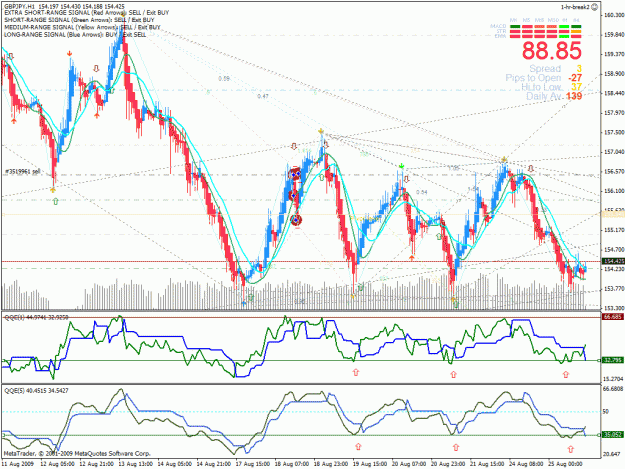Viewport: 625px width, 469px height.
Task: Click the orange up arrow below 20 Aug low candle
Action: point(412,258)
